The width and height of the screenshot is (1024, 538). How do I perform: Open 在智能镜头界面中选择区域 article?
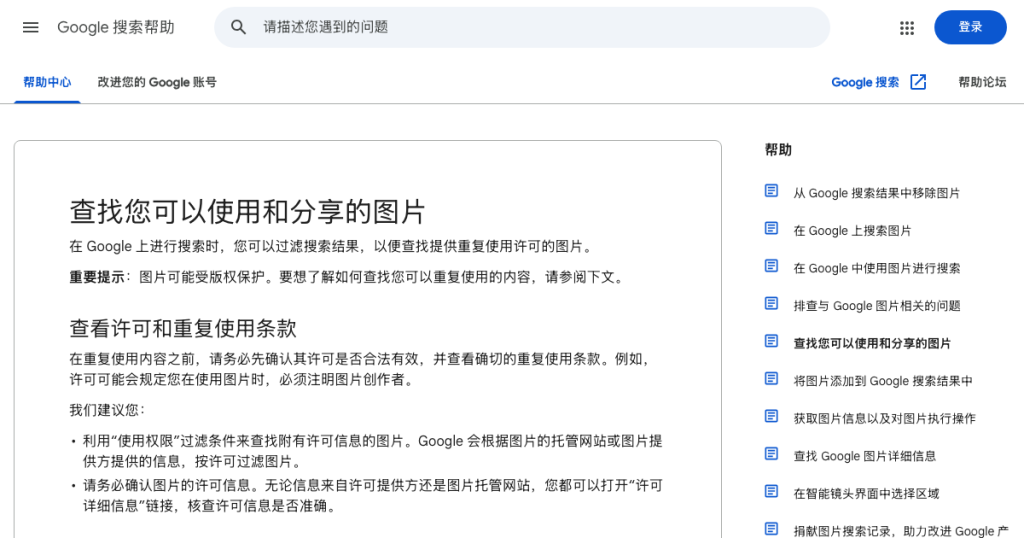point(866,494)
